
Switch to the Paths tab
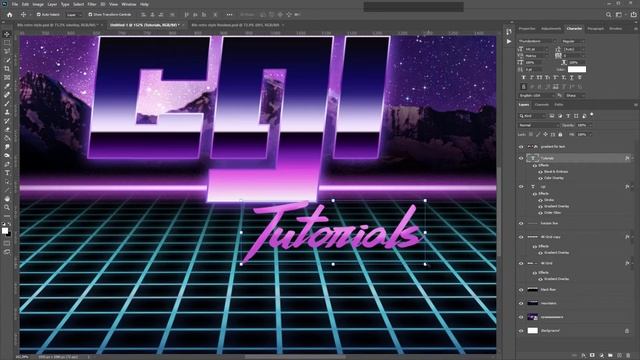tap(559, 105)
